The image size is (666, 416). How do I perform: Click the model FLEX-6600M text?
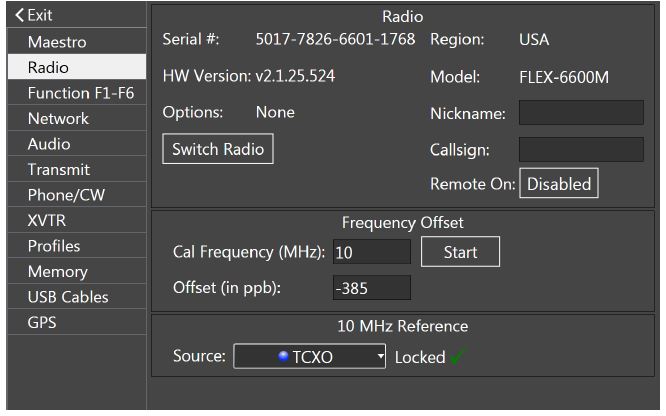564,77
